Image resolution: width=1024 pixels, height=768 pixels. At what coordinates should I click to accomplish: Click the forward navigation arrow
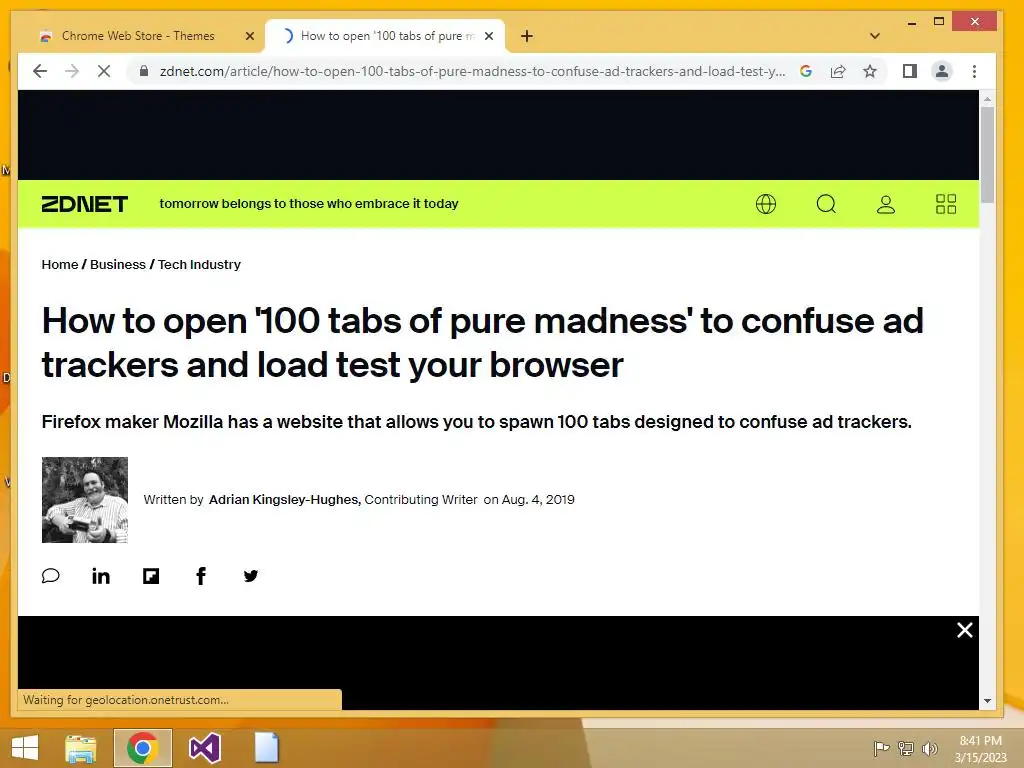tap(72, 71)
